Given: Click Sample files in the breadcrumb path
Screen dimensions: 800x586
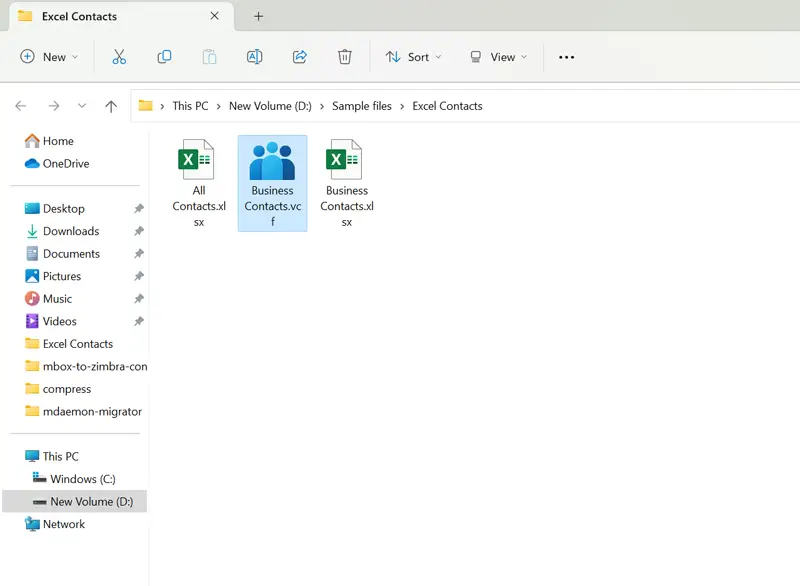Looking at the screenshot, I should [x=361, y=106].
